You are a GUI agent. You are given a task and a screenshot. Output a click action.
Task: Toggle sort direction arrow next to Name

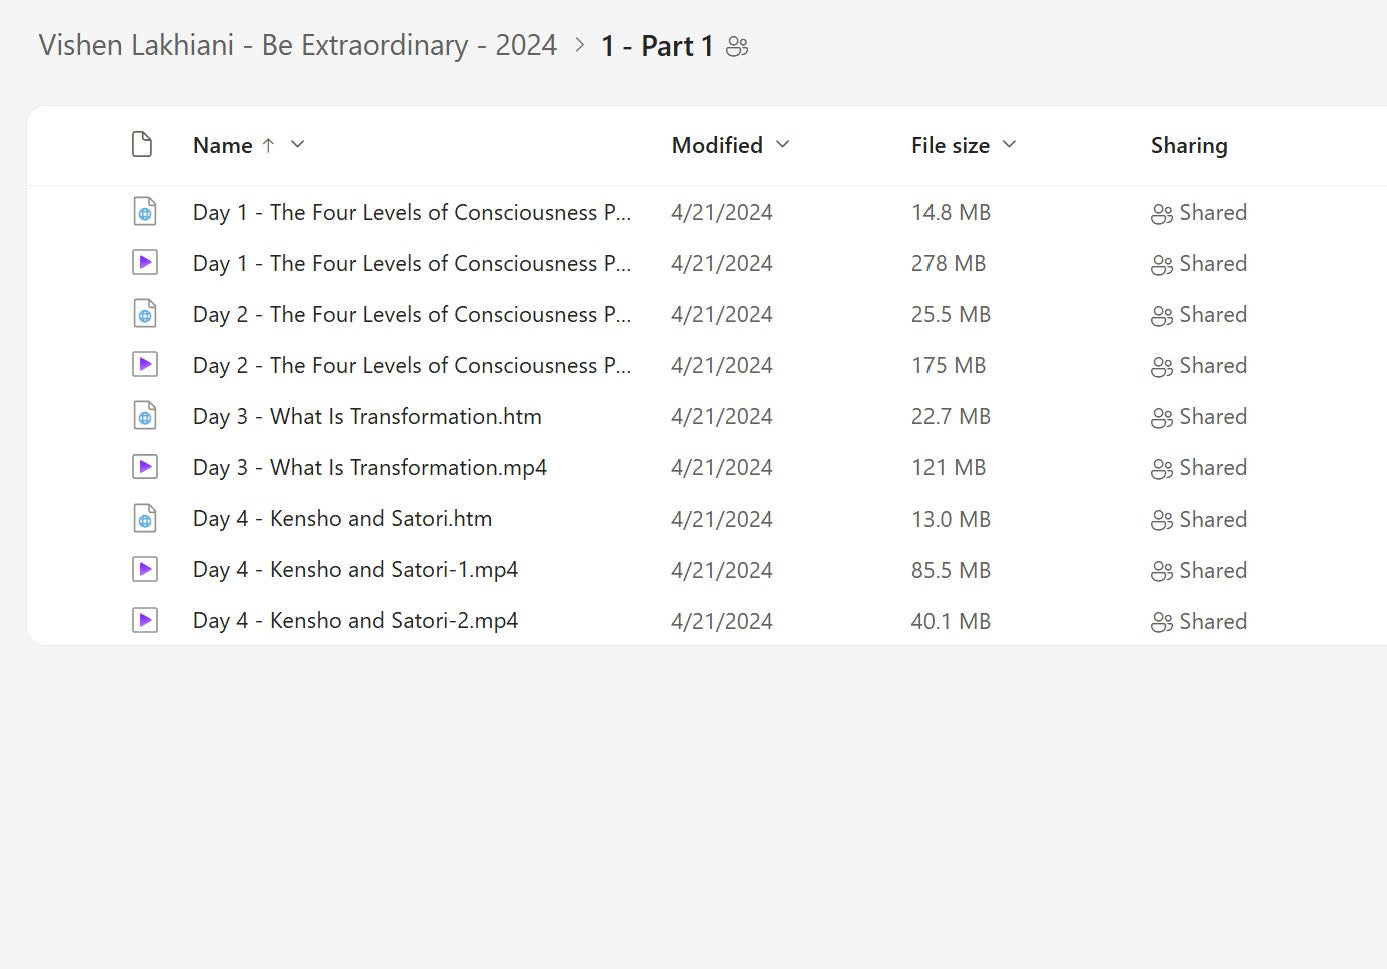tap(268, 145)
